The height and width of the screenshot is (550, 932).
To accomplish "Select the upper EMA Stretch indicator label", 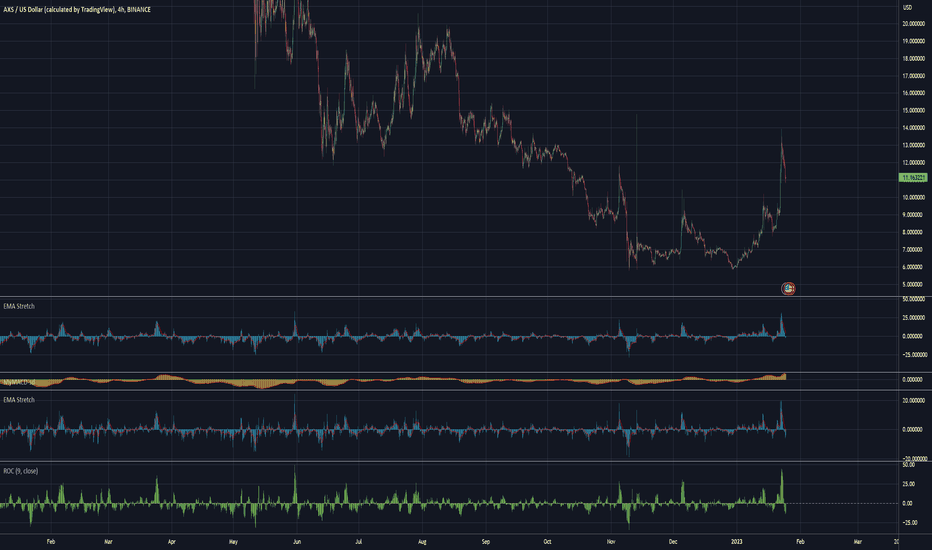I will coord(19,306).
